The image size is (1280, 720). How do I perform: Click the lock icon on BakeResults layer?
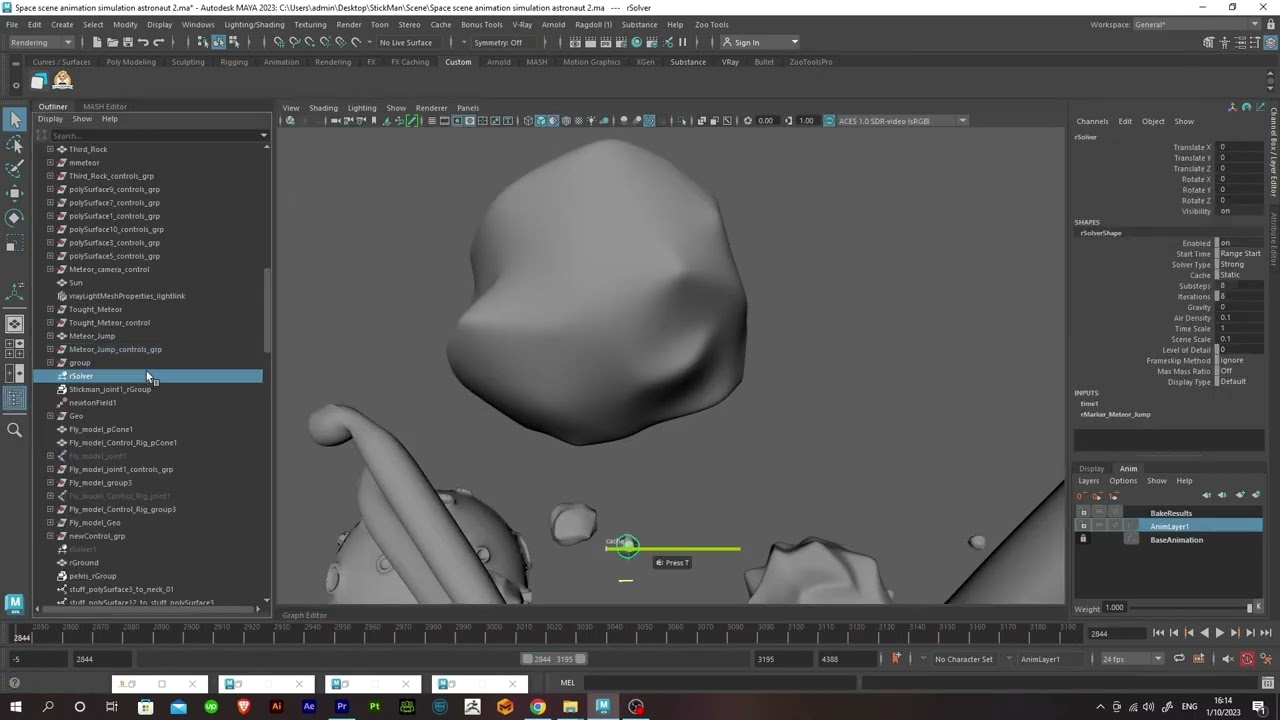[x=1083, y=513]
